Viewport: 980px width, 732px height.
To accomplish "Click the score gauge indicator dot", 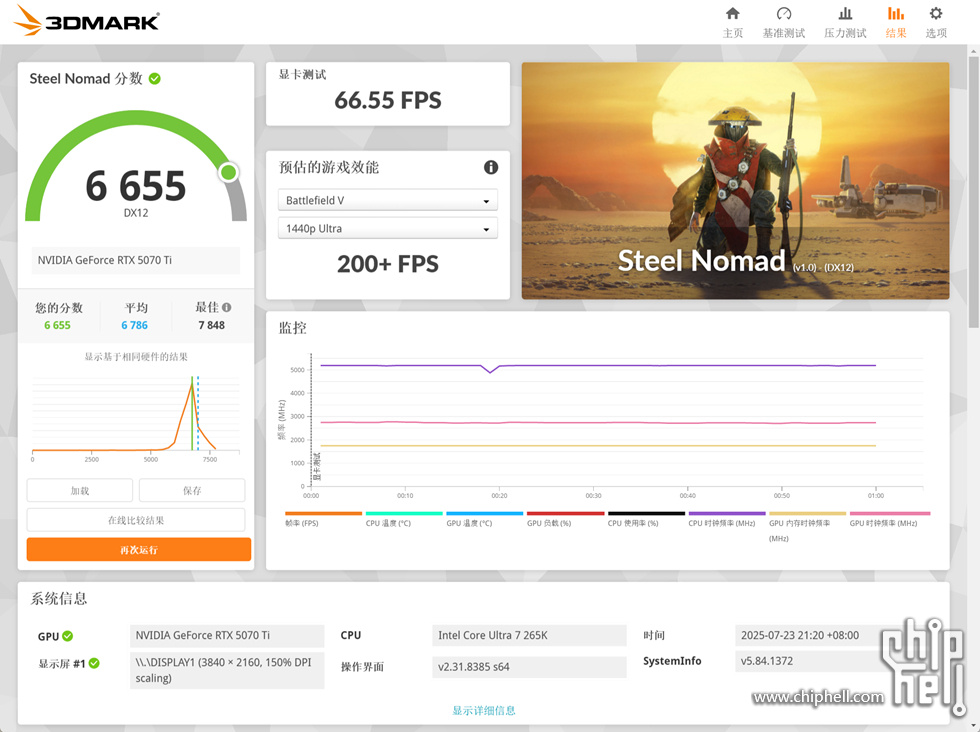I will pos(229,172).
